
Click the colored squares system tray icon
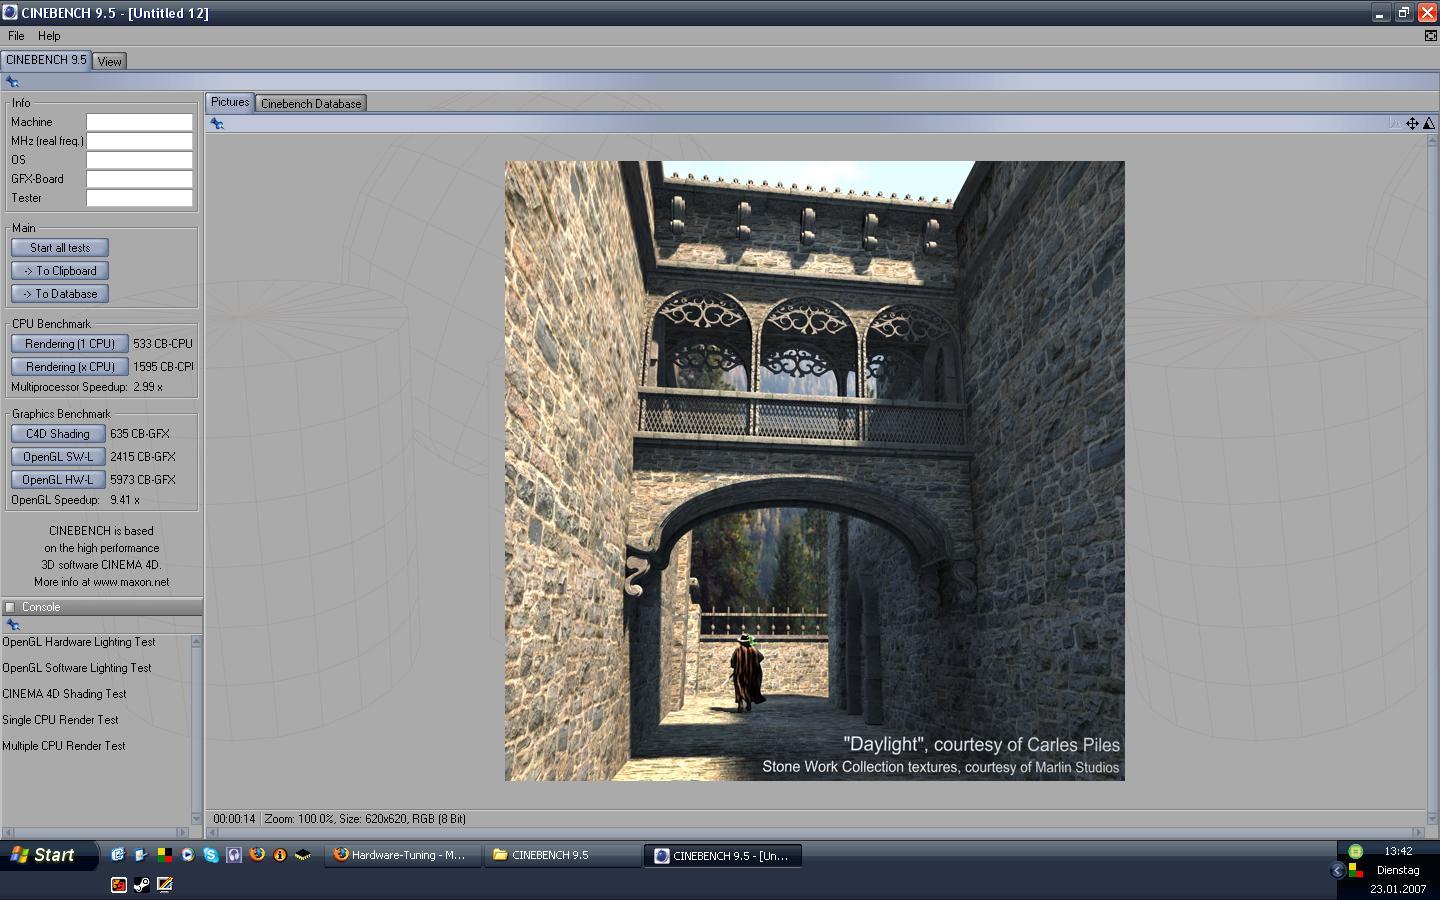[x=1356, y=870]
